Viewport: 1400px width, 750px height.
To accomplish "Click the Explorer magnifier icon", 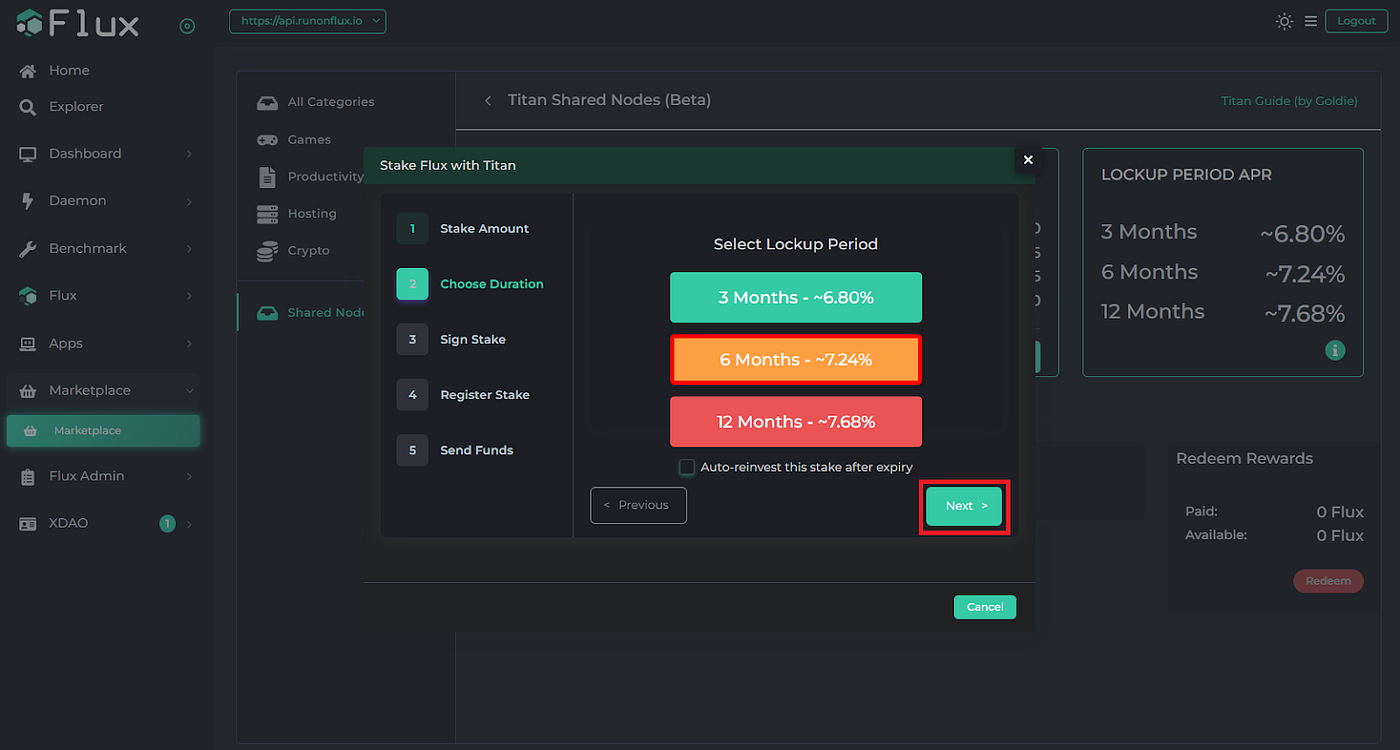I will coord(28,107).
